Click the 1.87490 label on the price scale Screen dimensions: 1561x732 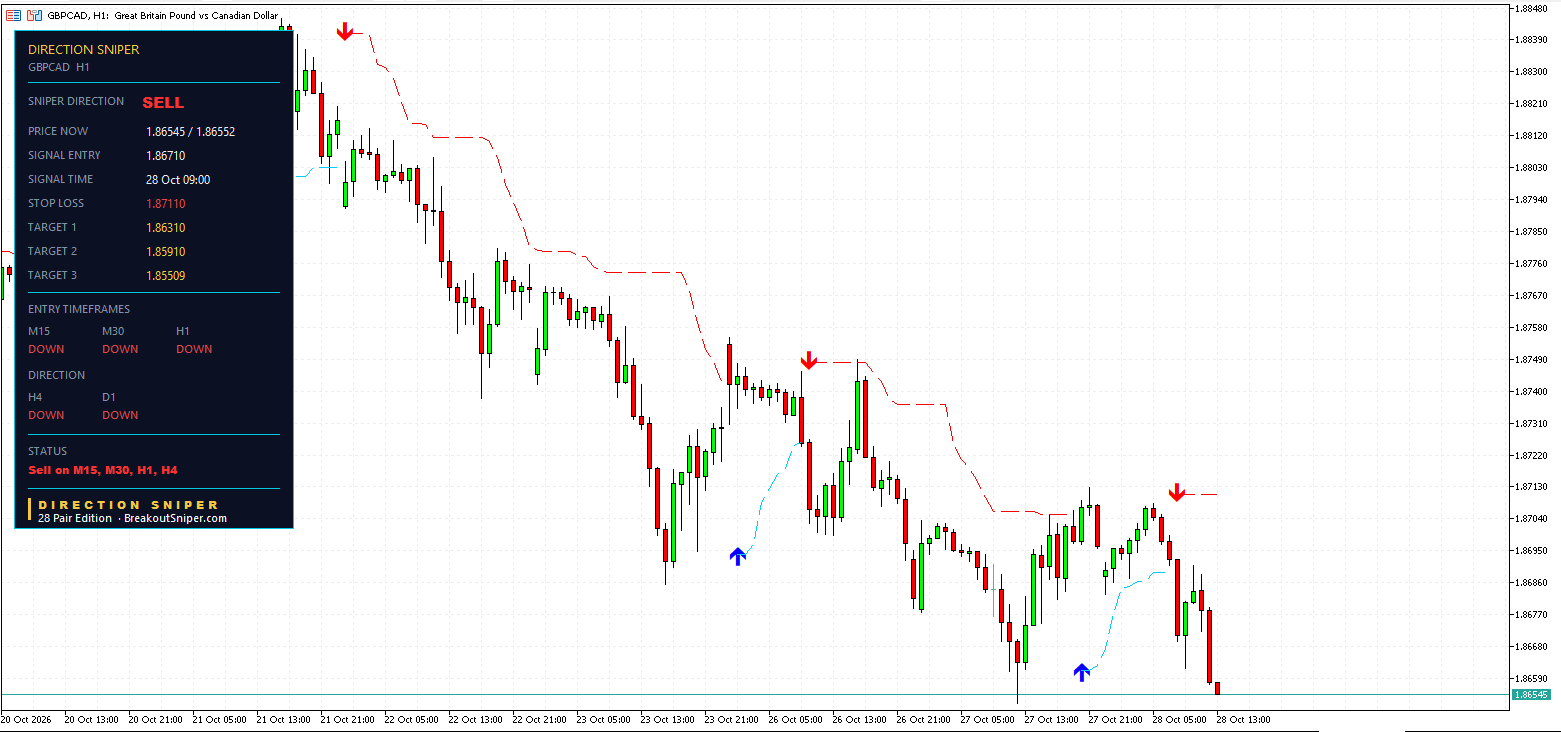(1531, 359)
